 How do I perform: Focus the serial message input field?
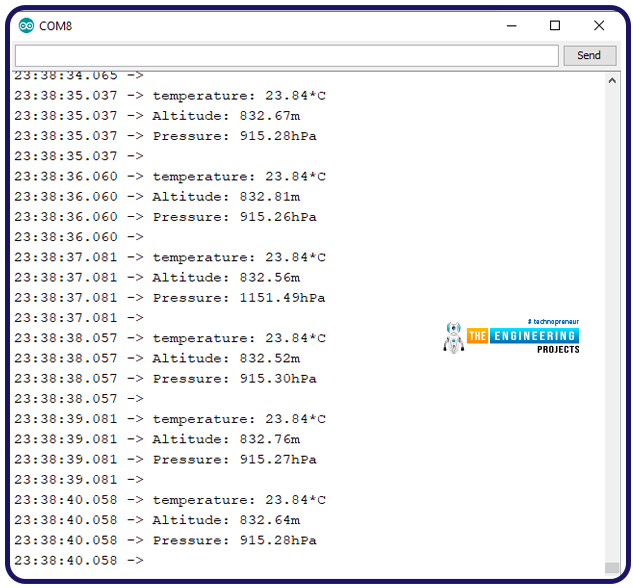286,56
